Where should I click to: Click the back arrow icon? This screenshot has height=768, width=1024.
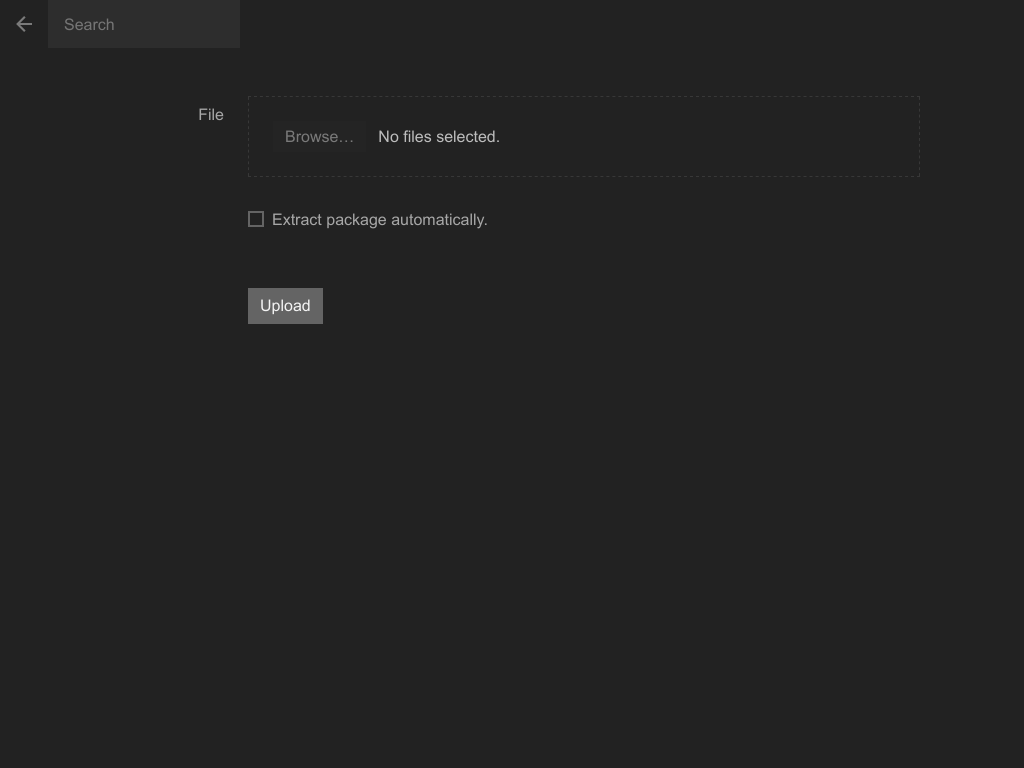tap(24, 24)
